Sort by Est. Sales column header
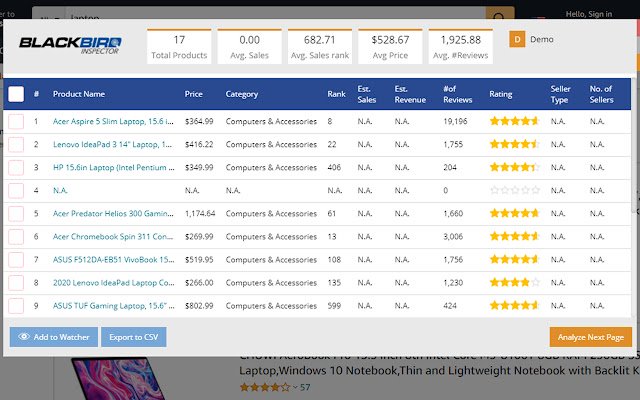Image resolution: width=640 pixels, height=400 pixels. 367,94
